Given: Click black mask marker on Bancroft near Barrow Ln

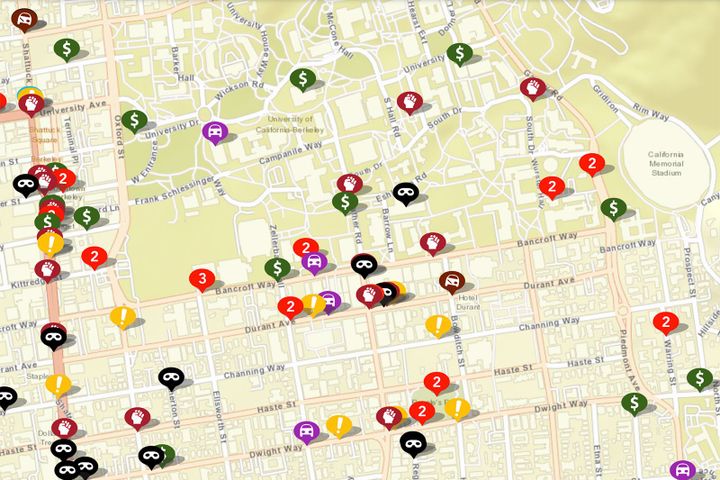Looking at the screenshot, I should (x=365, y=266).
